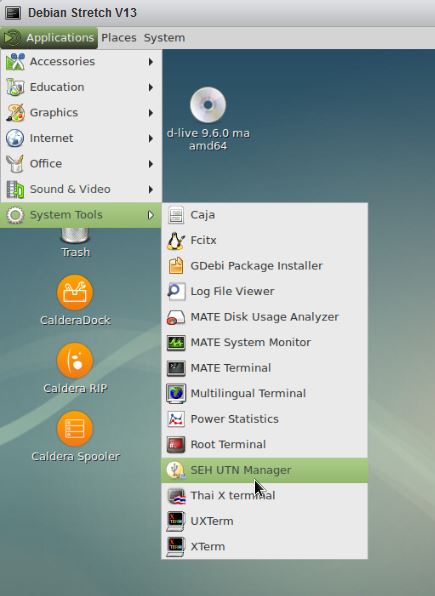
Task: Click the System Tools submenu arrow
Action: point(151,215)
